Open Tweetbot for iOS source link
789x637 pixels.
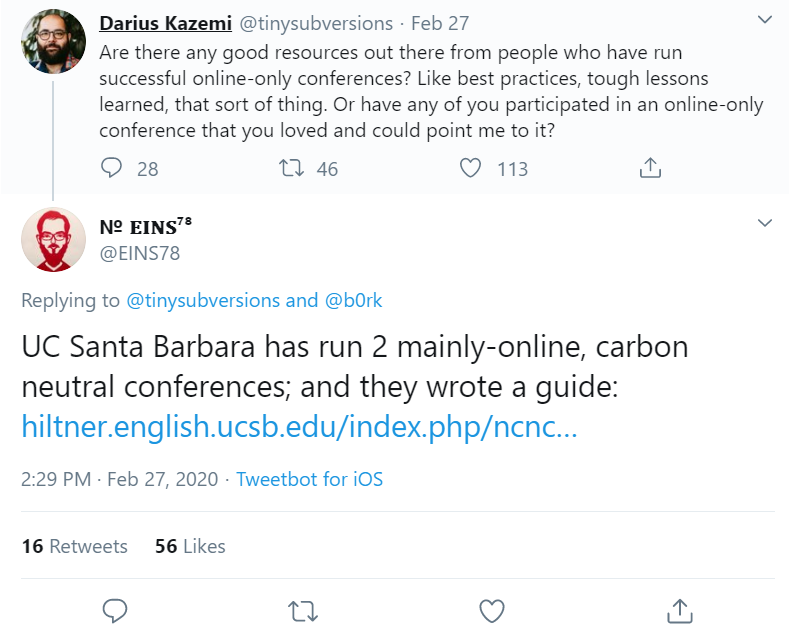click(x=309, y=479)
